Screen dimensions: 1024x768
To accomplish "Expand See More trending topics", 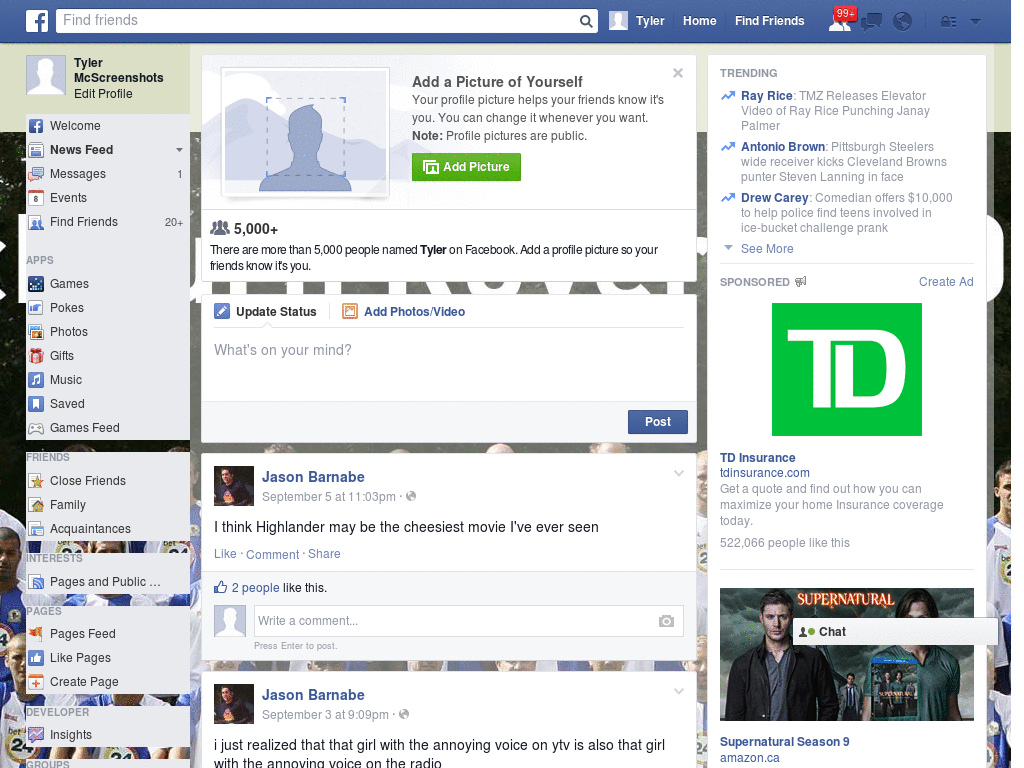I will [x=767, y=249].
